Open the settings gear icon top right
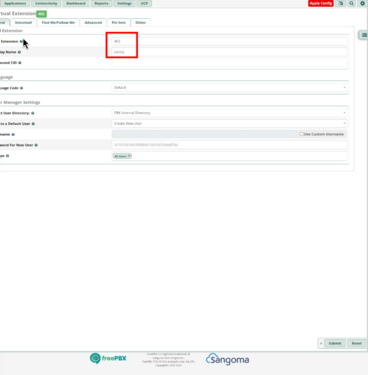368x375 pixels. click(362, 3)
